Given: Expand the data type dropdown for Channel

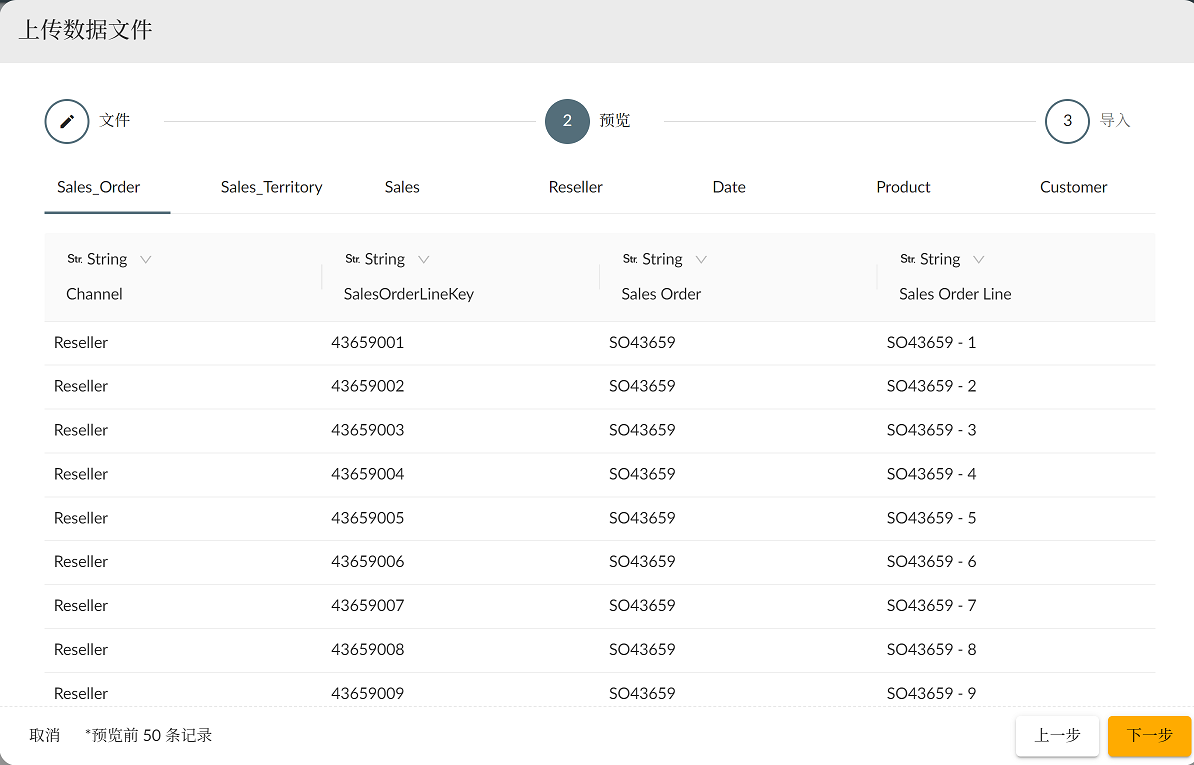Looking at the screenshot, I should coord(146,259).
